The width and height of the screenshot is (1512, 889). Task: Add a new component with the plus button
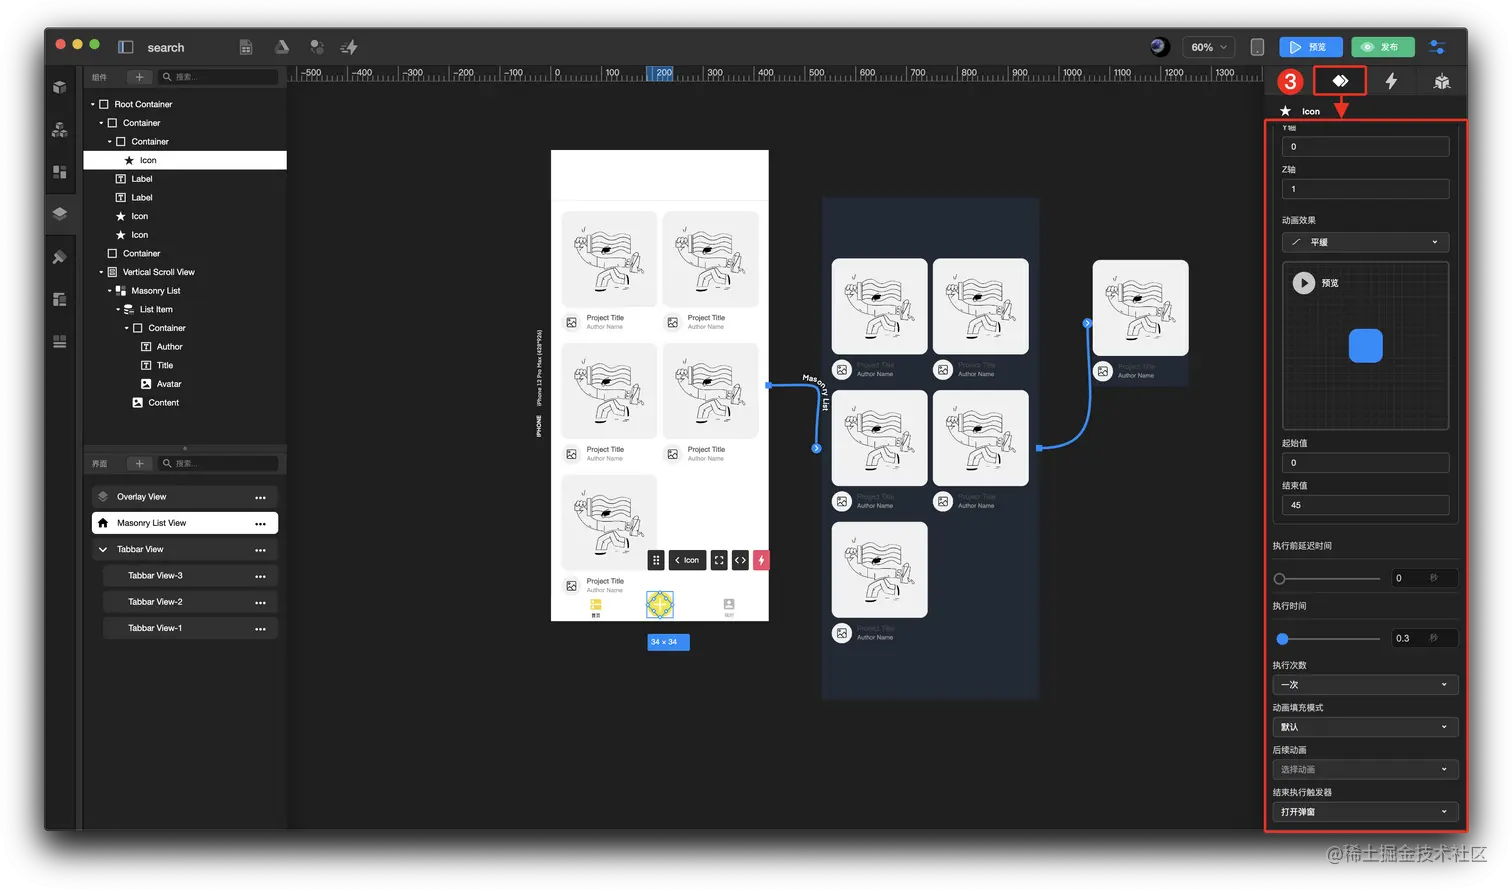(x=139, y=77)
